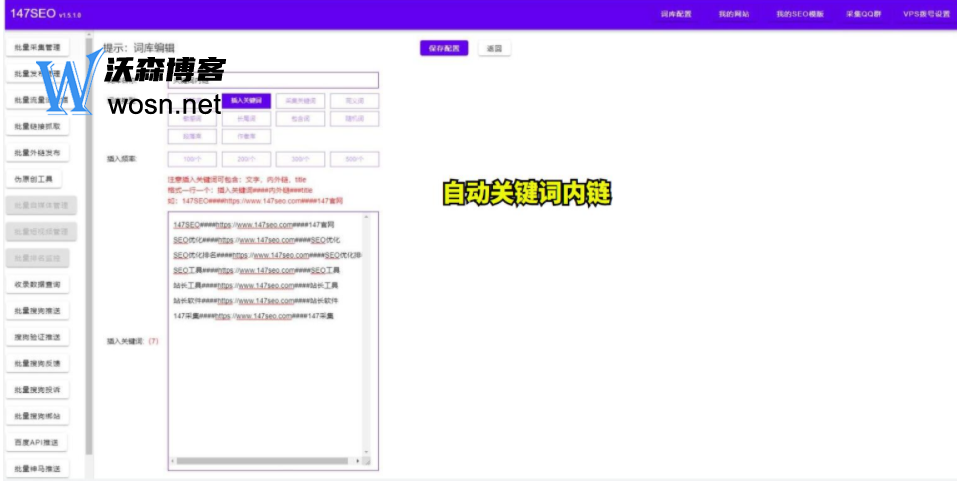This screenshot has height=487, width=957.
Task: Open 收录数据查询 in the sidebar
Action: 37,285
